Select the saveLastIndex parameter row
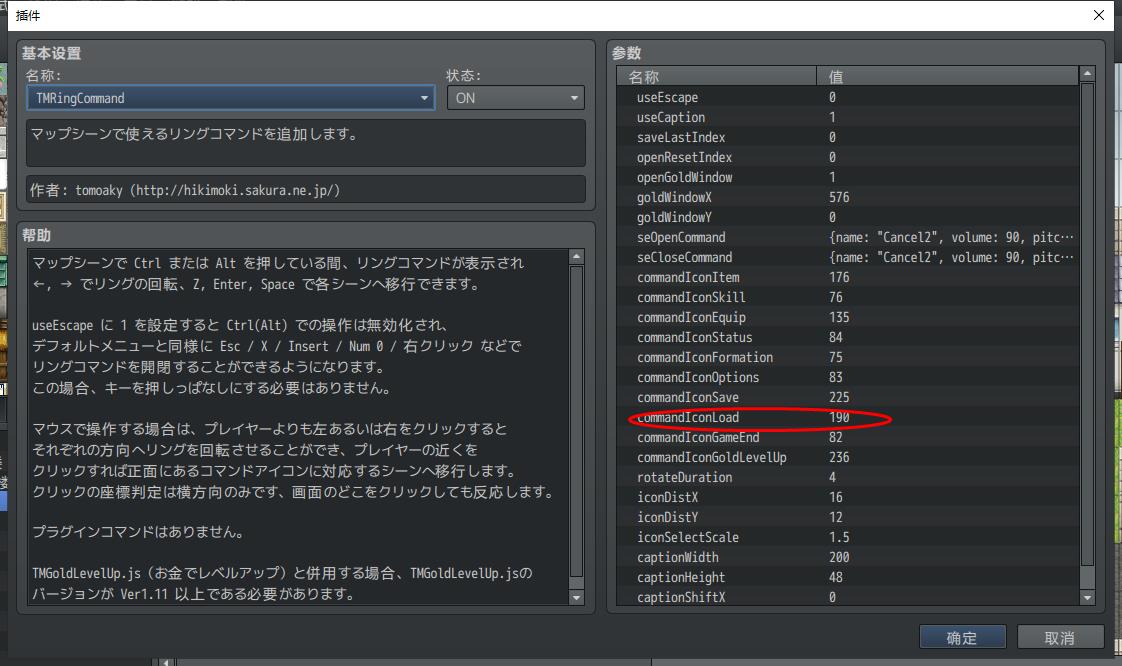This screenshot has height=666, width=1122. pos(848,137)
